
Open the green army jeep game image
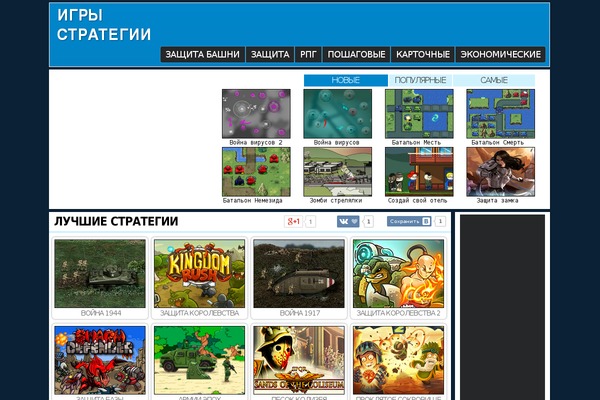(199, 360)
